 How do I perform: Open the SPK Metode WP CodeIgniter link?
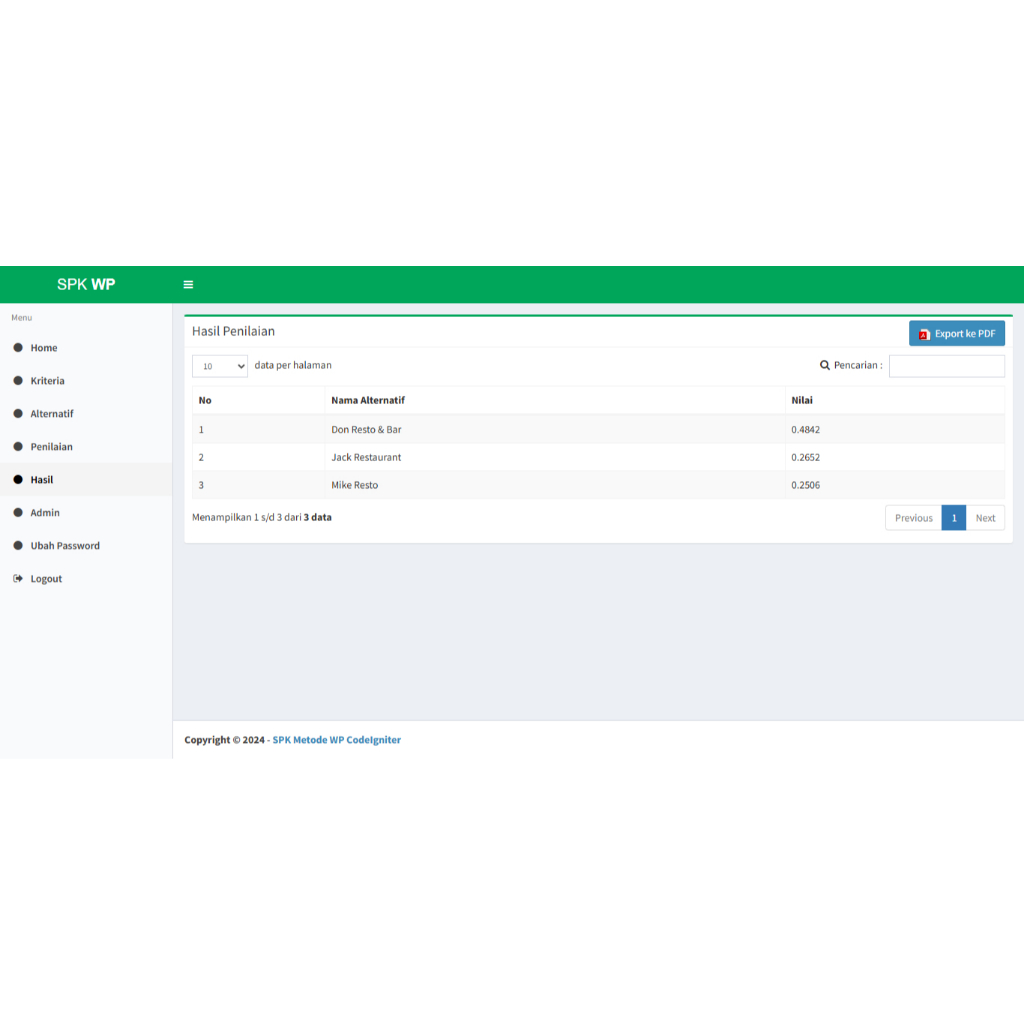point(336,740)
